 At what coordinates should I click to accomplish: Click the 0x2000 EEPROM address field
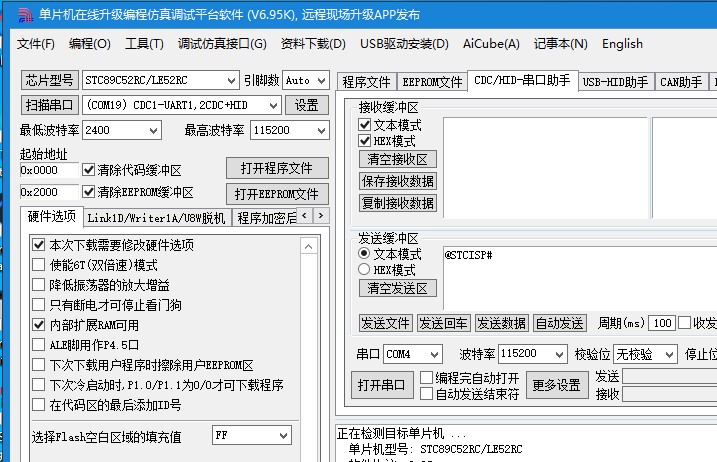49,192
